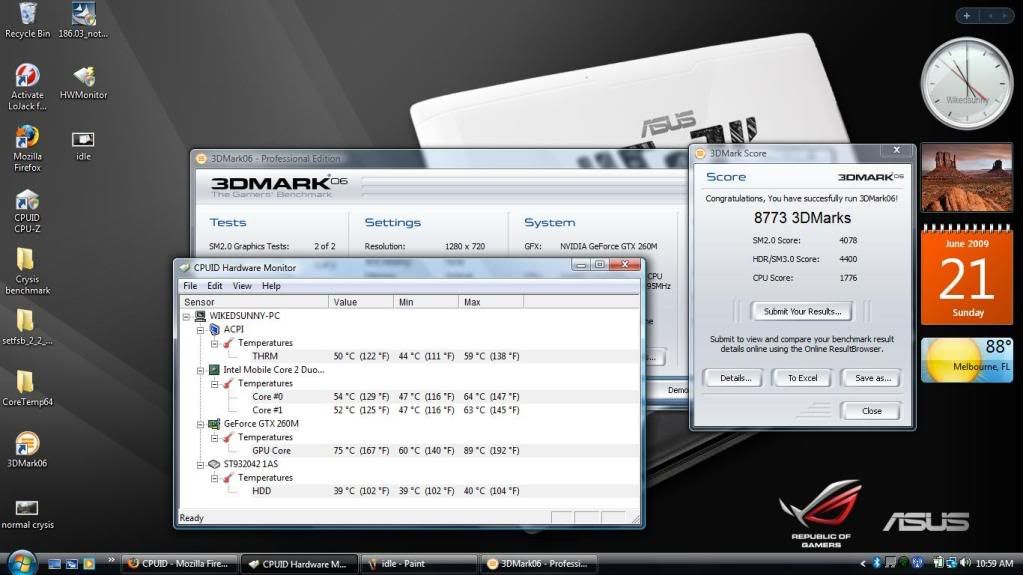Show hidden tray icons arrow
This screenshot has width=1023, height=575.
(863, 563)
